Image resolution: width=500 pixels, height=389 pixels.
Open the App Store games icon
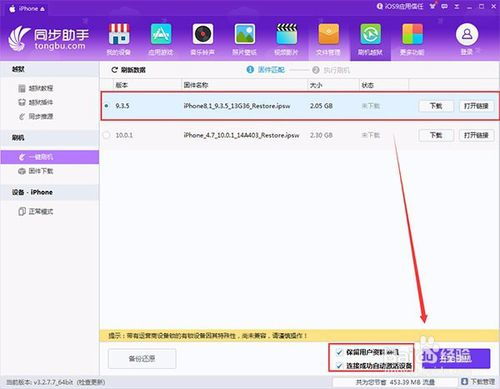click(x=161, y=34)
